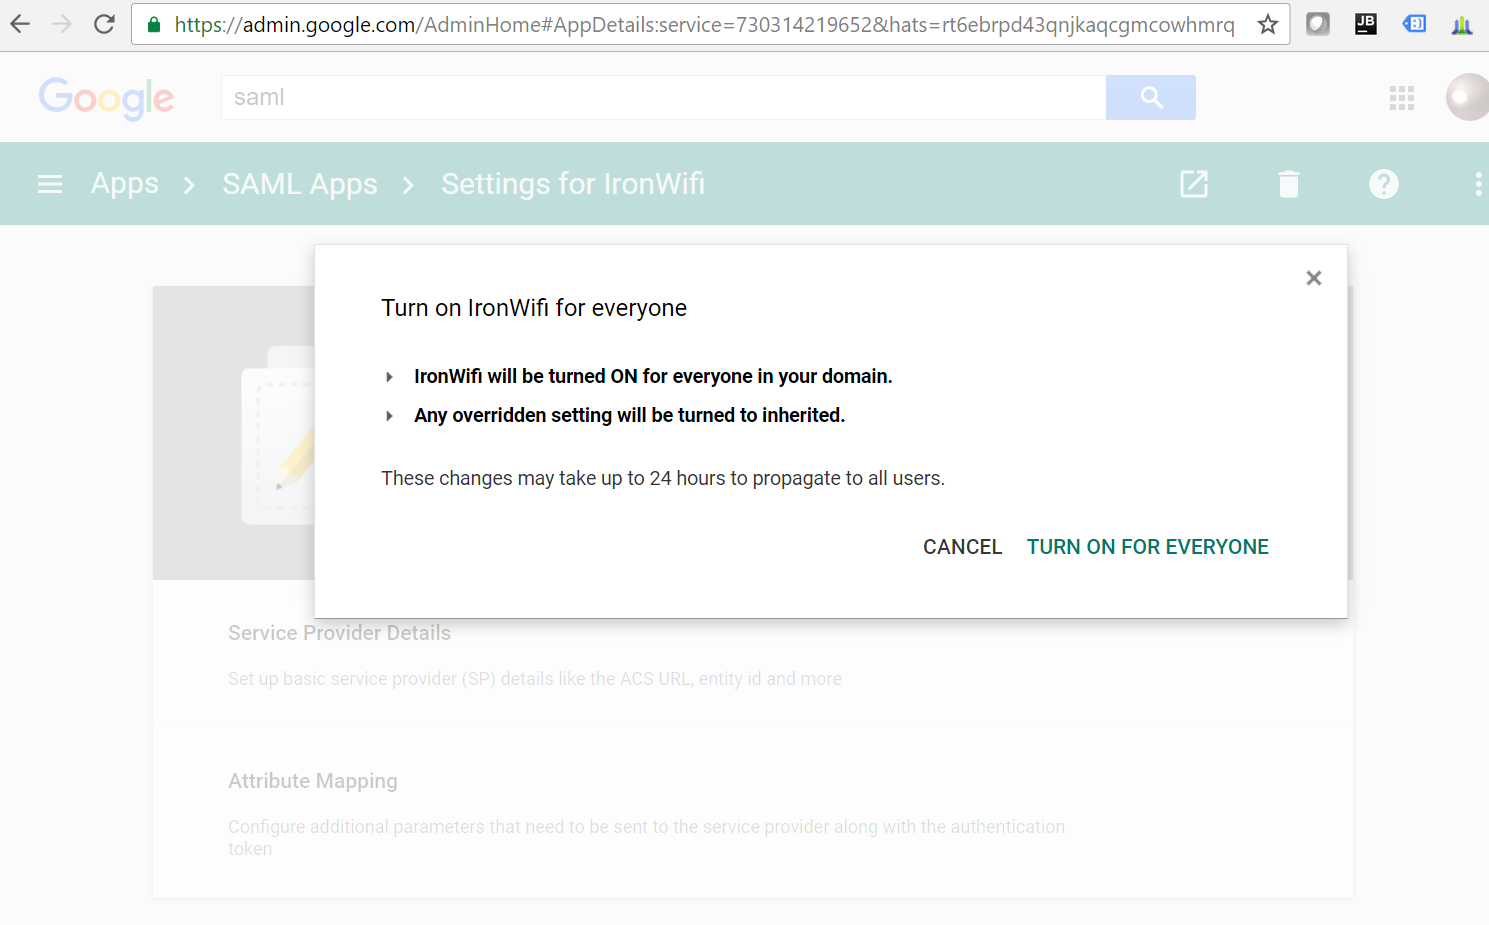Navigate to Apps in the breadcrumb

pos(124,183)
